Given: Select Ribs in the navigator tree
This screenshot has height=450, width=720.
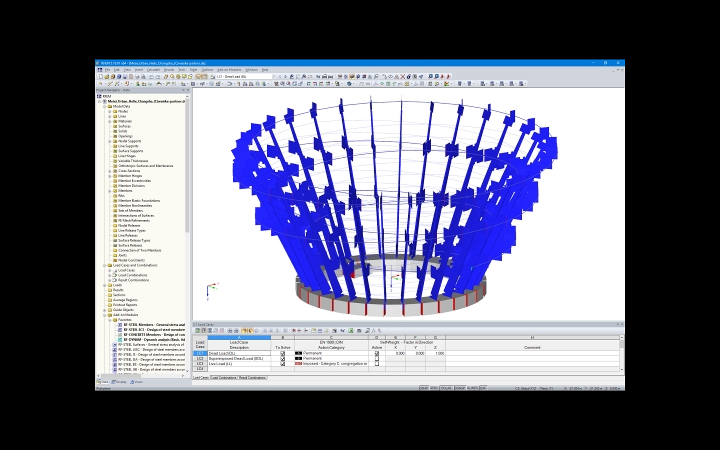Looking at the screenshot, I should pyautogui.click(x=121, y=196).
